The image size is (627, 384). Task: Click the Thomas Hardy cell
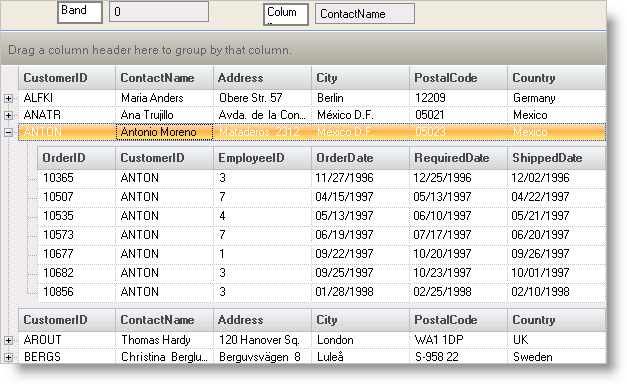tap(164, 340)
